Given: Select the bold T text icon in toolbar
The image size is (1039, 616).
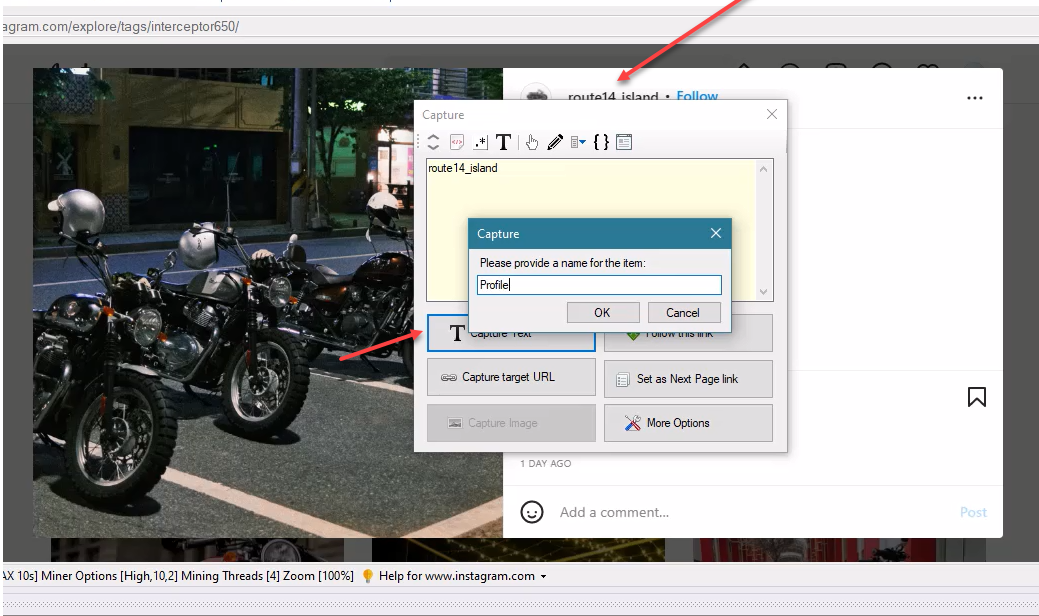Looking at the screenshot, I should tap(504, 143).
